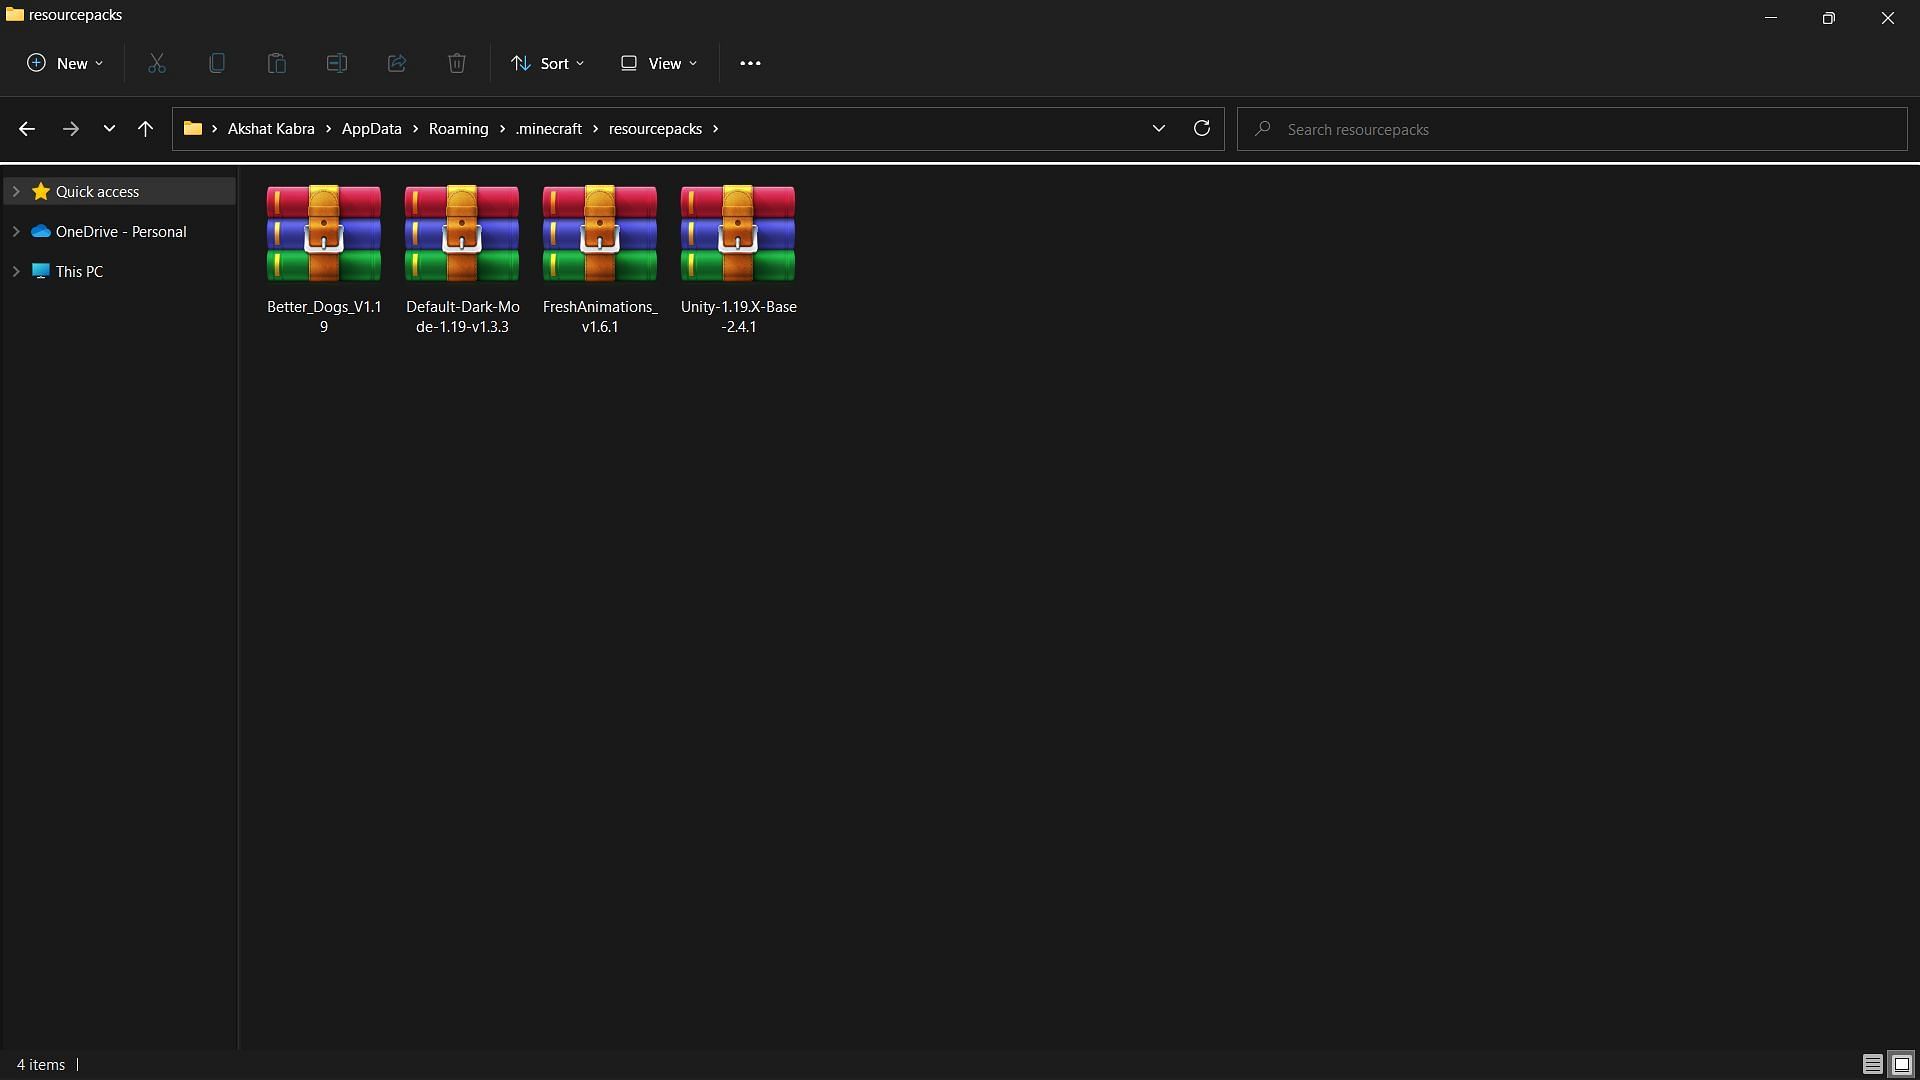Open the See more three-dots menu
This screenshot has height=1080, width=1920.
[x=750, y=63]
